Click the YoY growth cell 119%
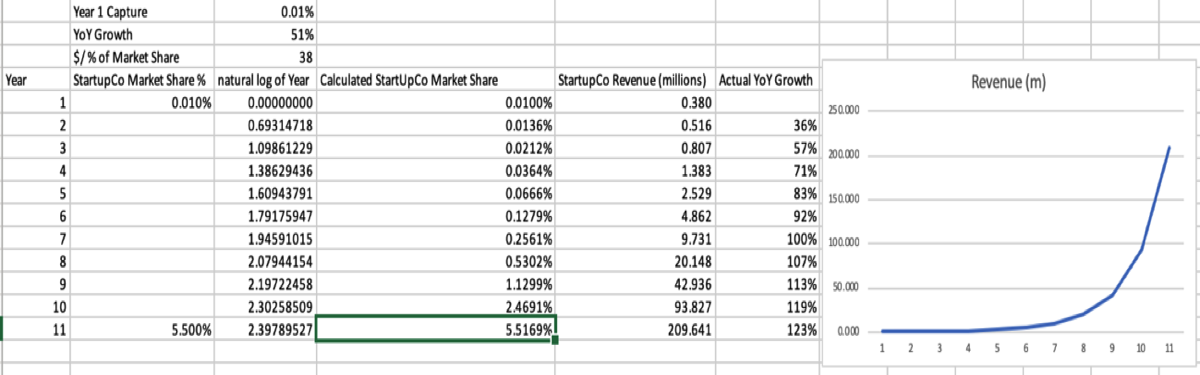Viewport: 1200px width, 375px height. [x=768, y=307]
